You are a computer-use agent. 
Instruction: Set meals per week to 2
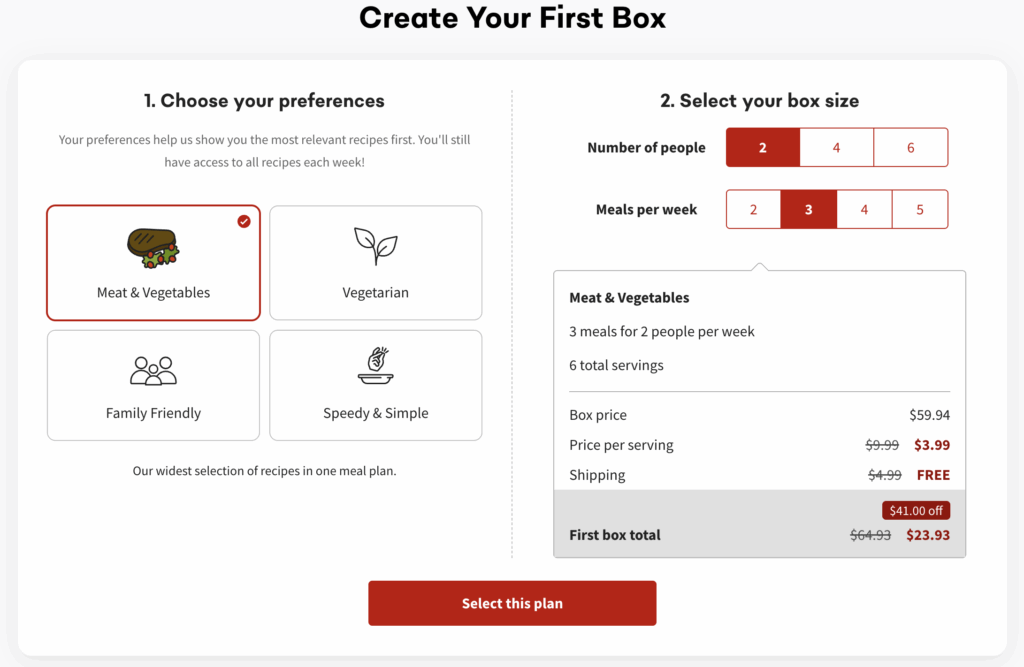tap(754, 210)
